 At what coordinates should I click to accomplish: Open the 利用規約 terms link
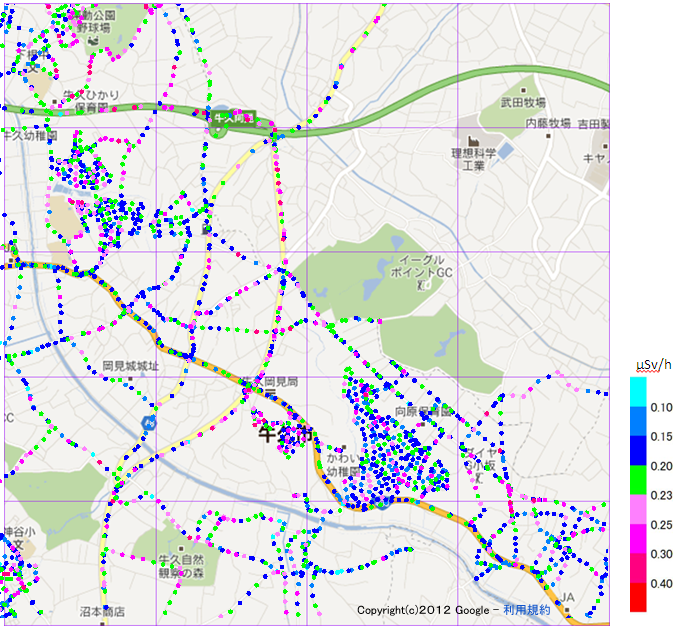[526, 610]
